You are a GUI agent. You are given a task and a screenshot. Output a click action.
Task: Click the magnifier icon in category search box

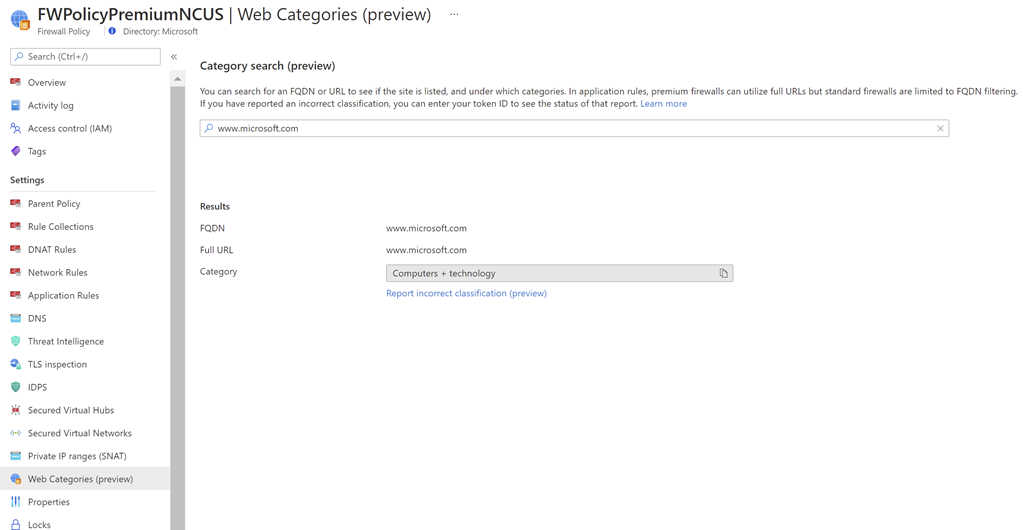coord(209,129)
